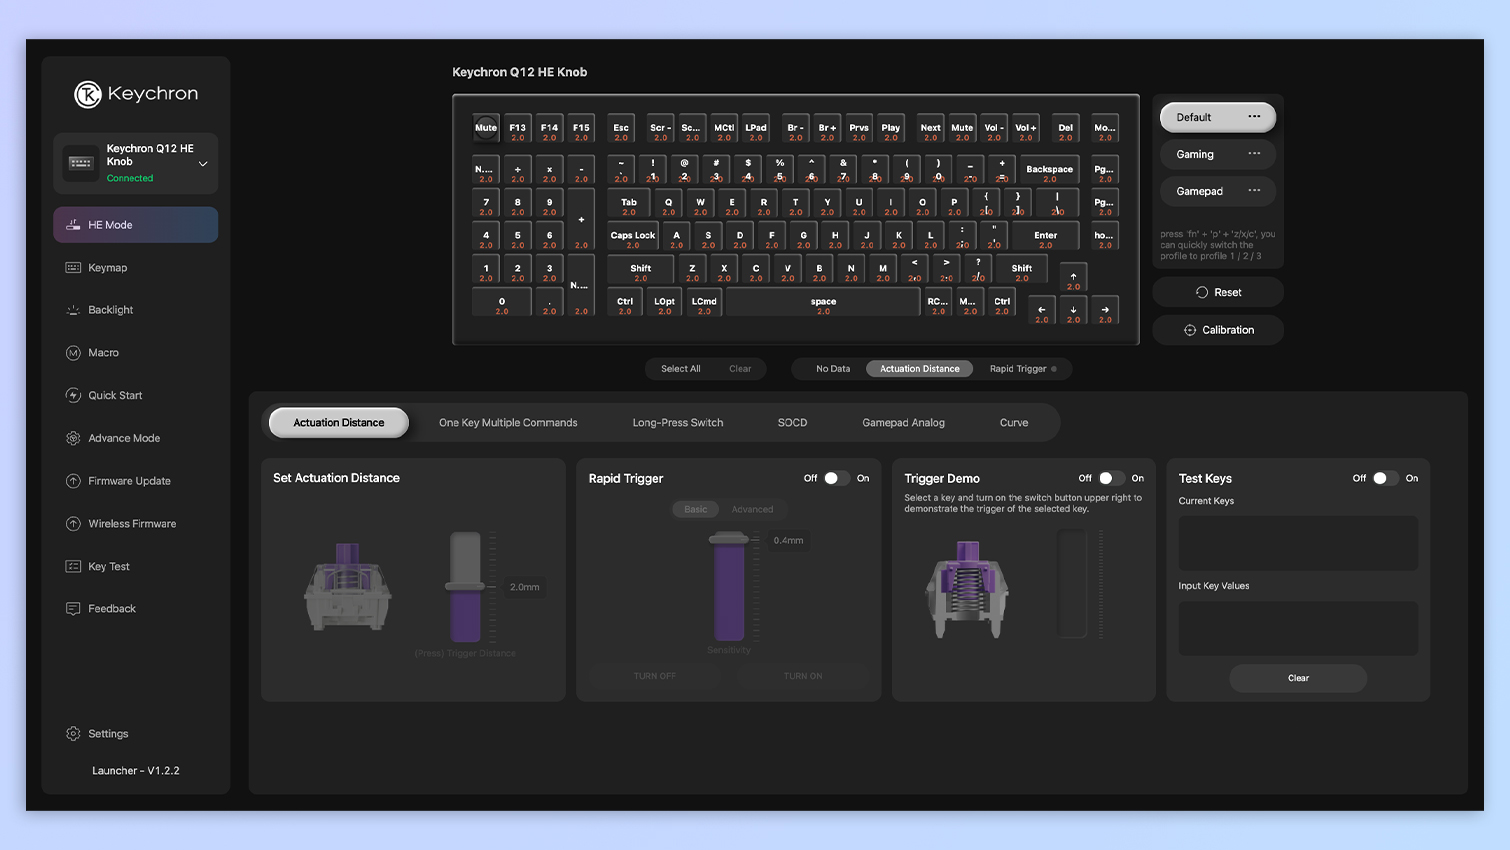Open the Gaming profile options menu
The height and width of the screenshot is (850, 1510).
pos(1255,154)
